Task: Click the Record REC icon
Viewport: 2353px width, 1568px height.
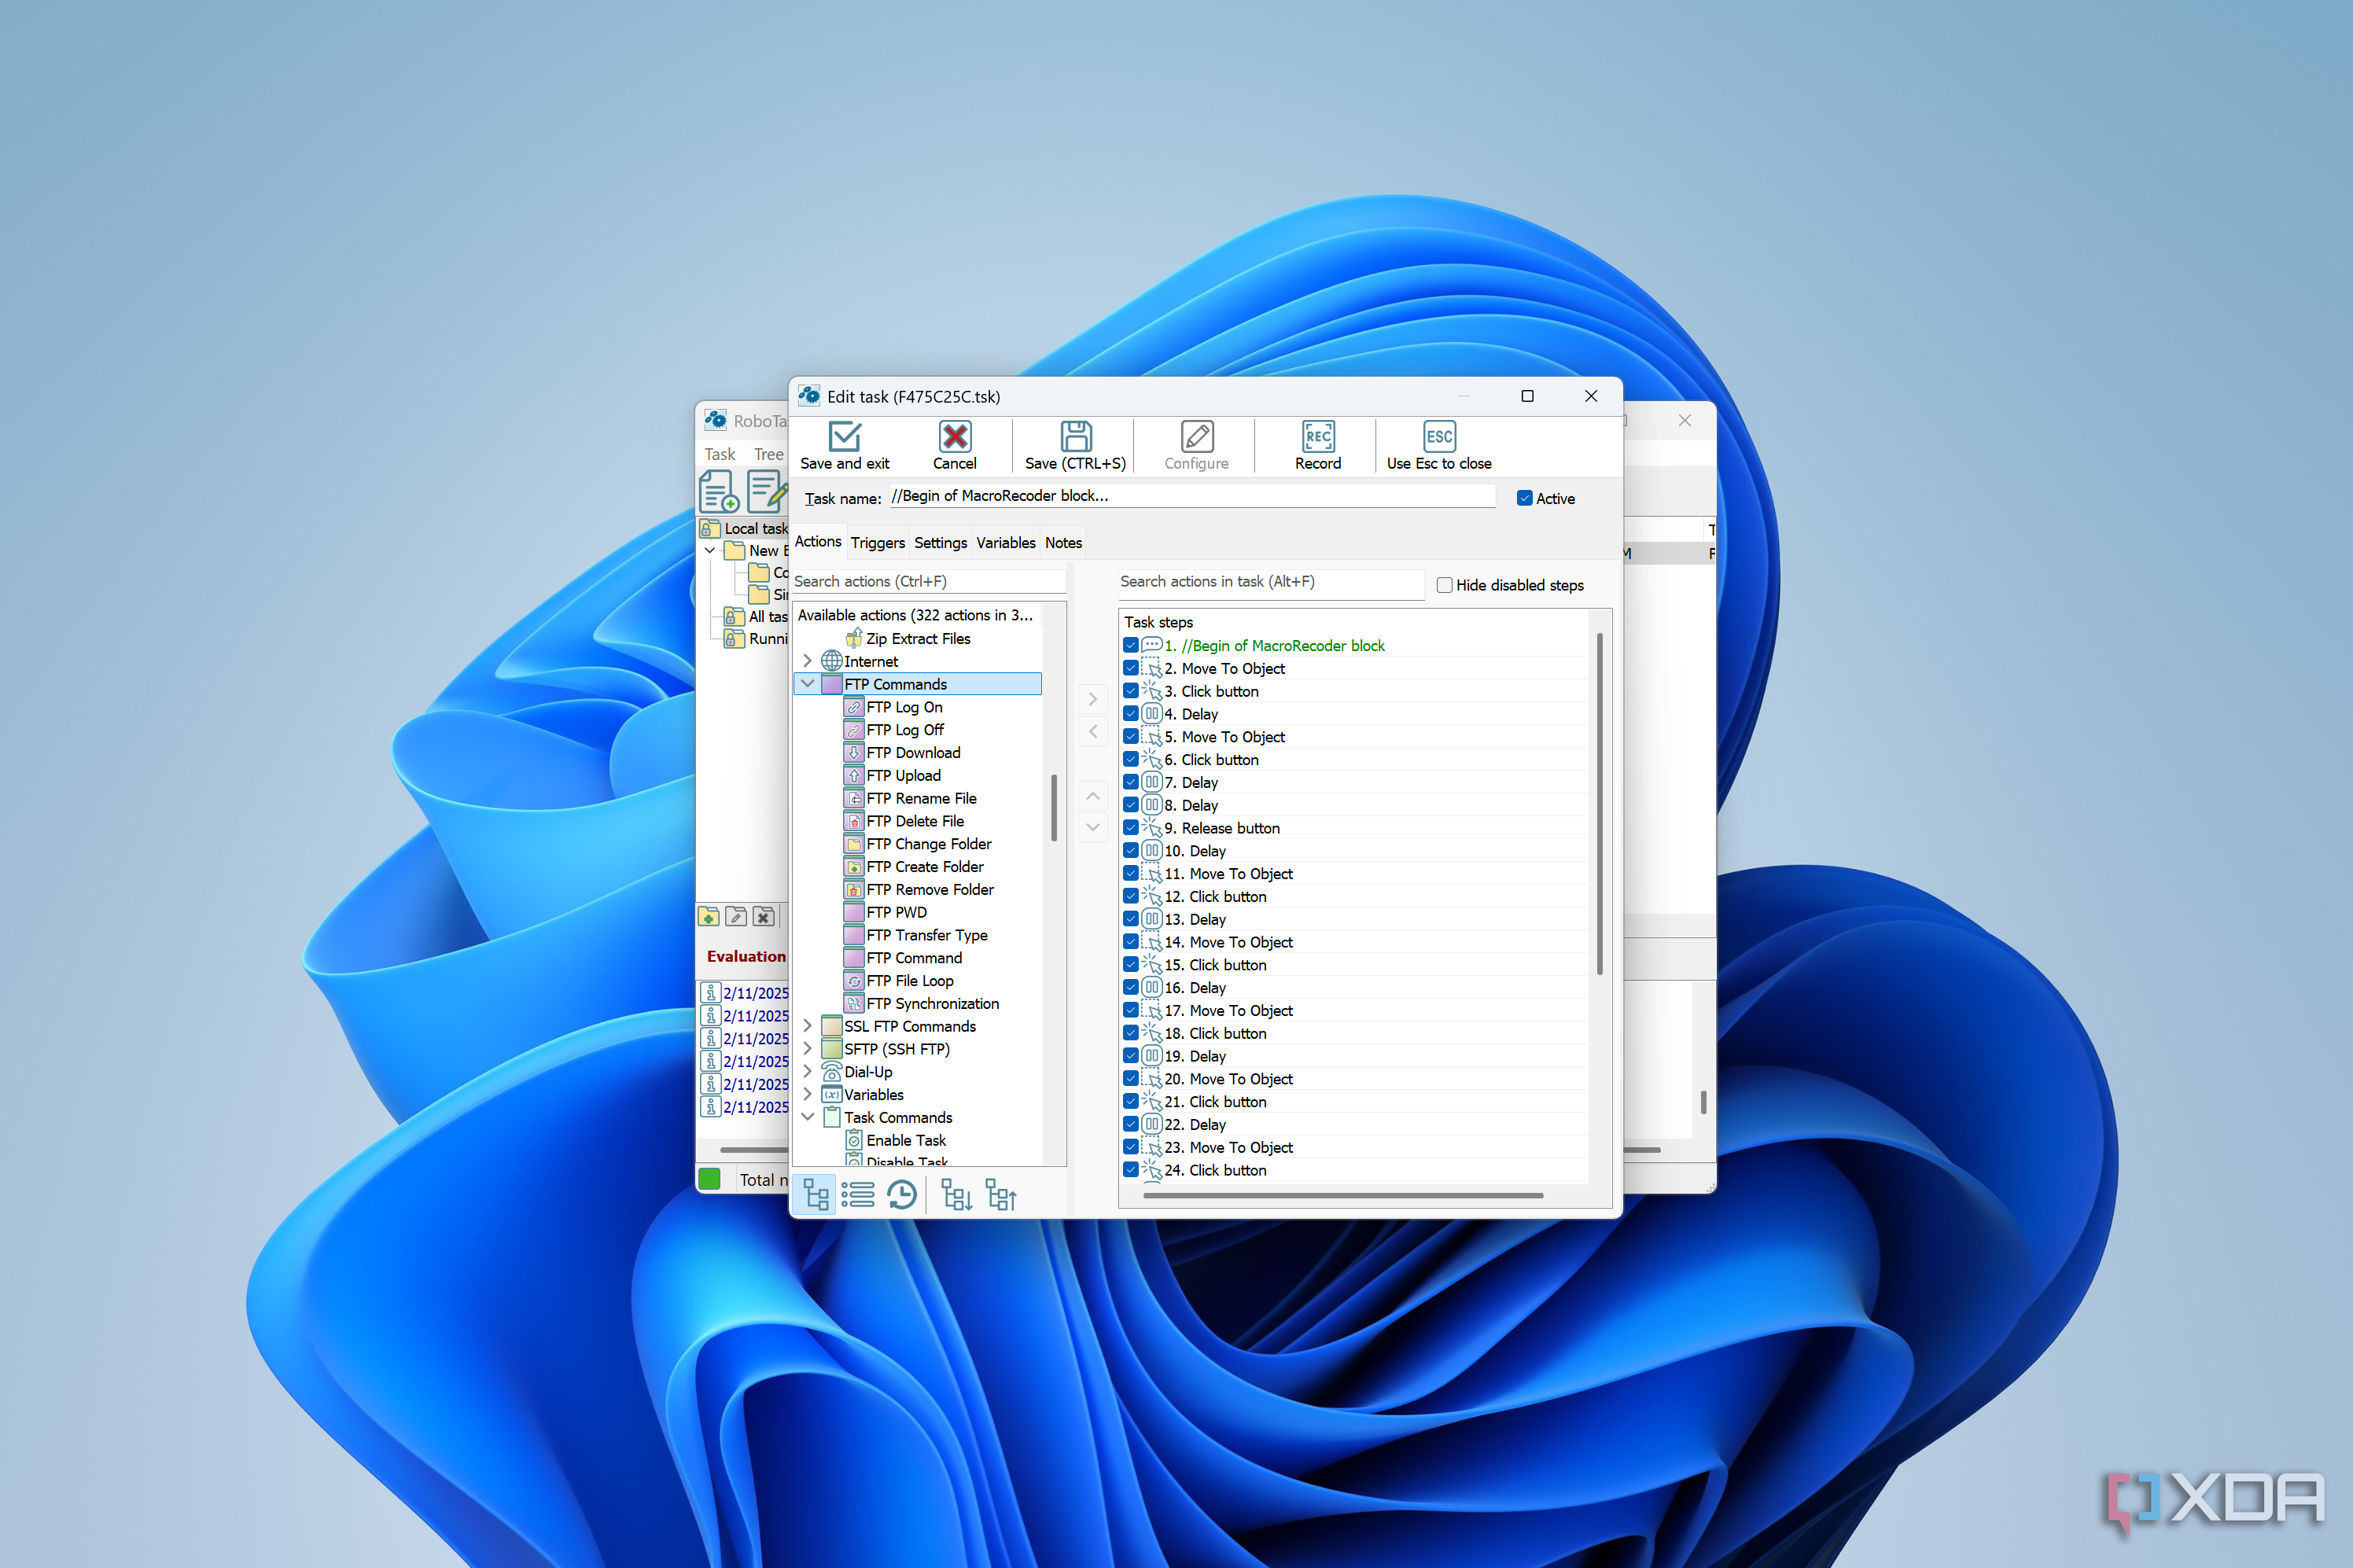Action: point(1318,437)
